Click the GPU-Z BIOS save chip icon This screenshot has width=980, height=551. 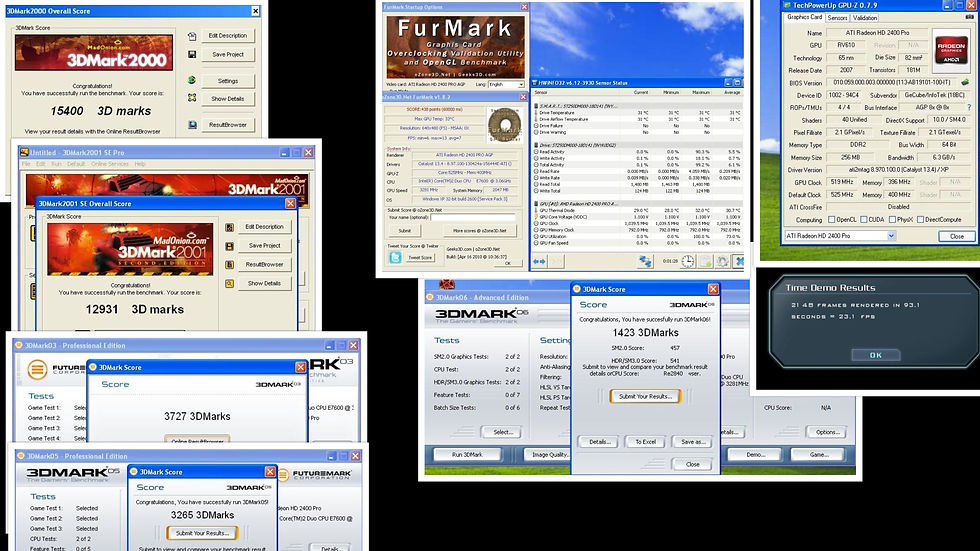click(965, 82)
